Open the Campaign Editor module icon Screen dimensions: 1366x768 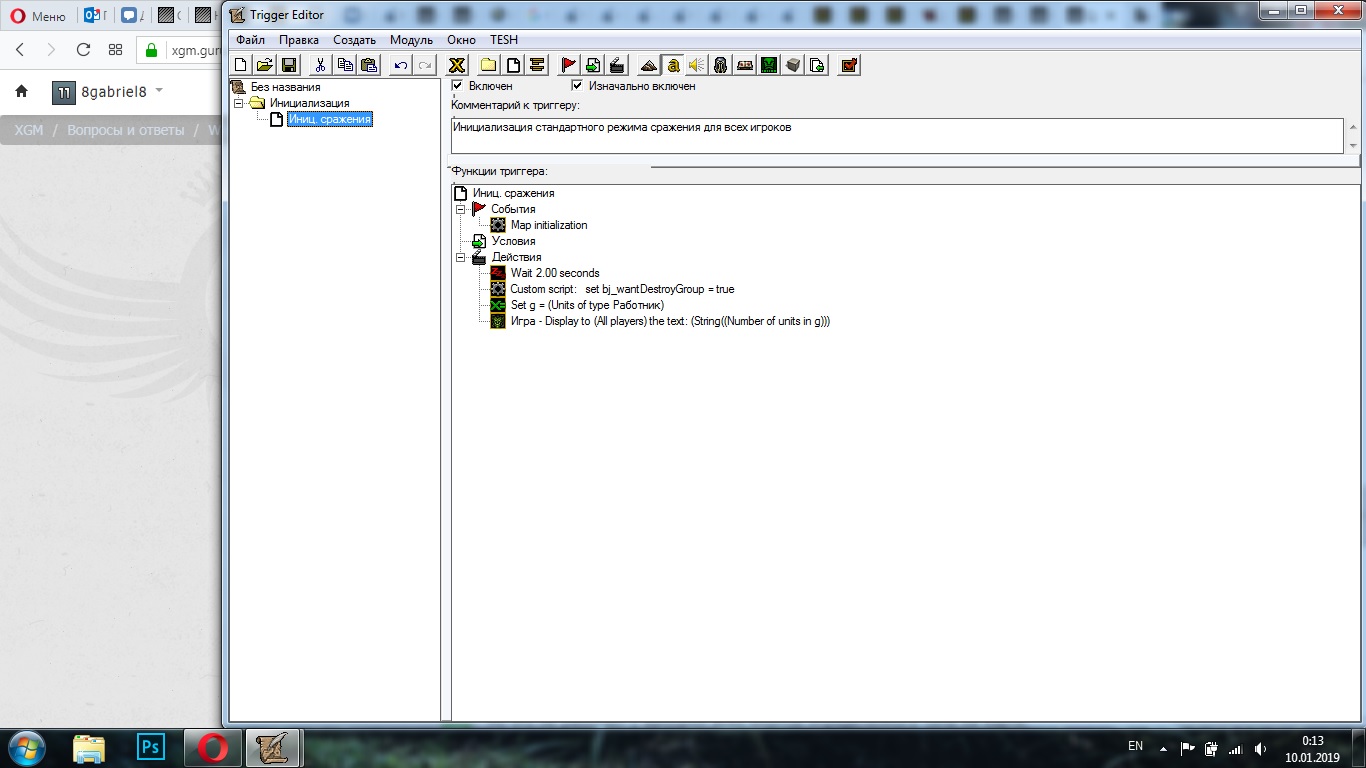click(x=745, y=65)
